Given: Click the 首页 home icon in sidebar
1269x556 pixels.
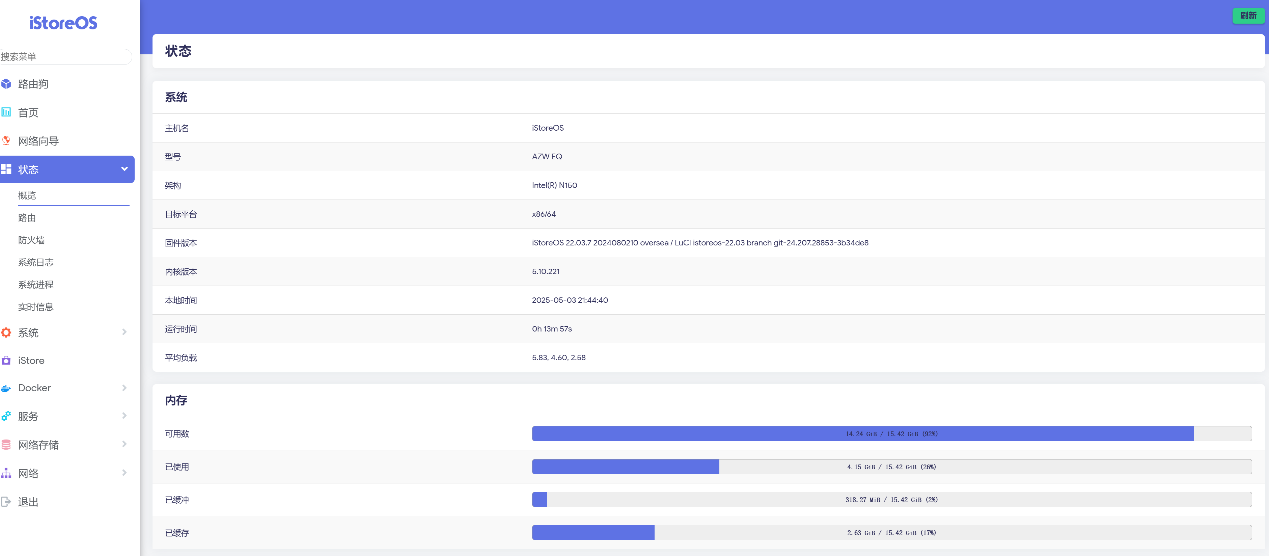Looking at the screenshot, I should pyautogui.click(x=7, y=113).
